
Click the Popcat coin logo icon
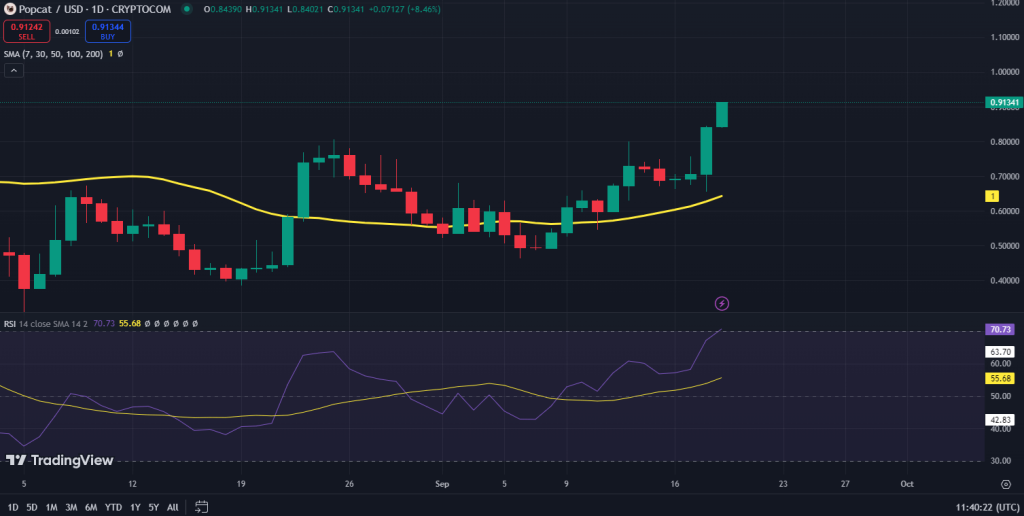tap(9, 9)
